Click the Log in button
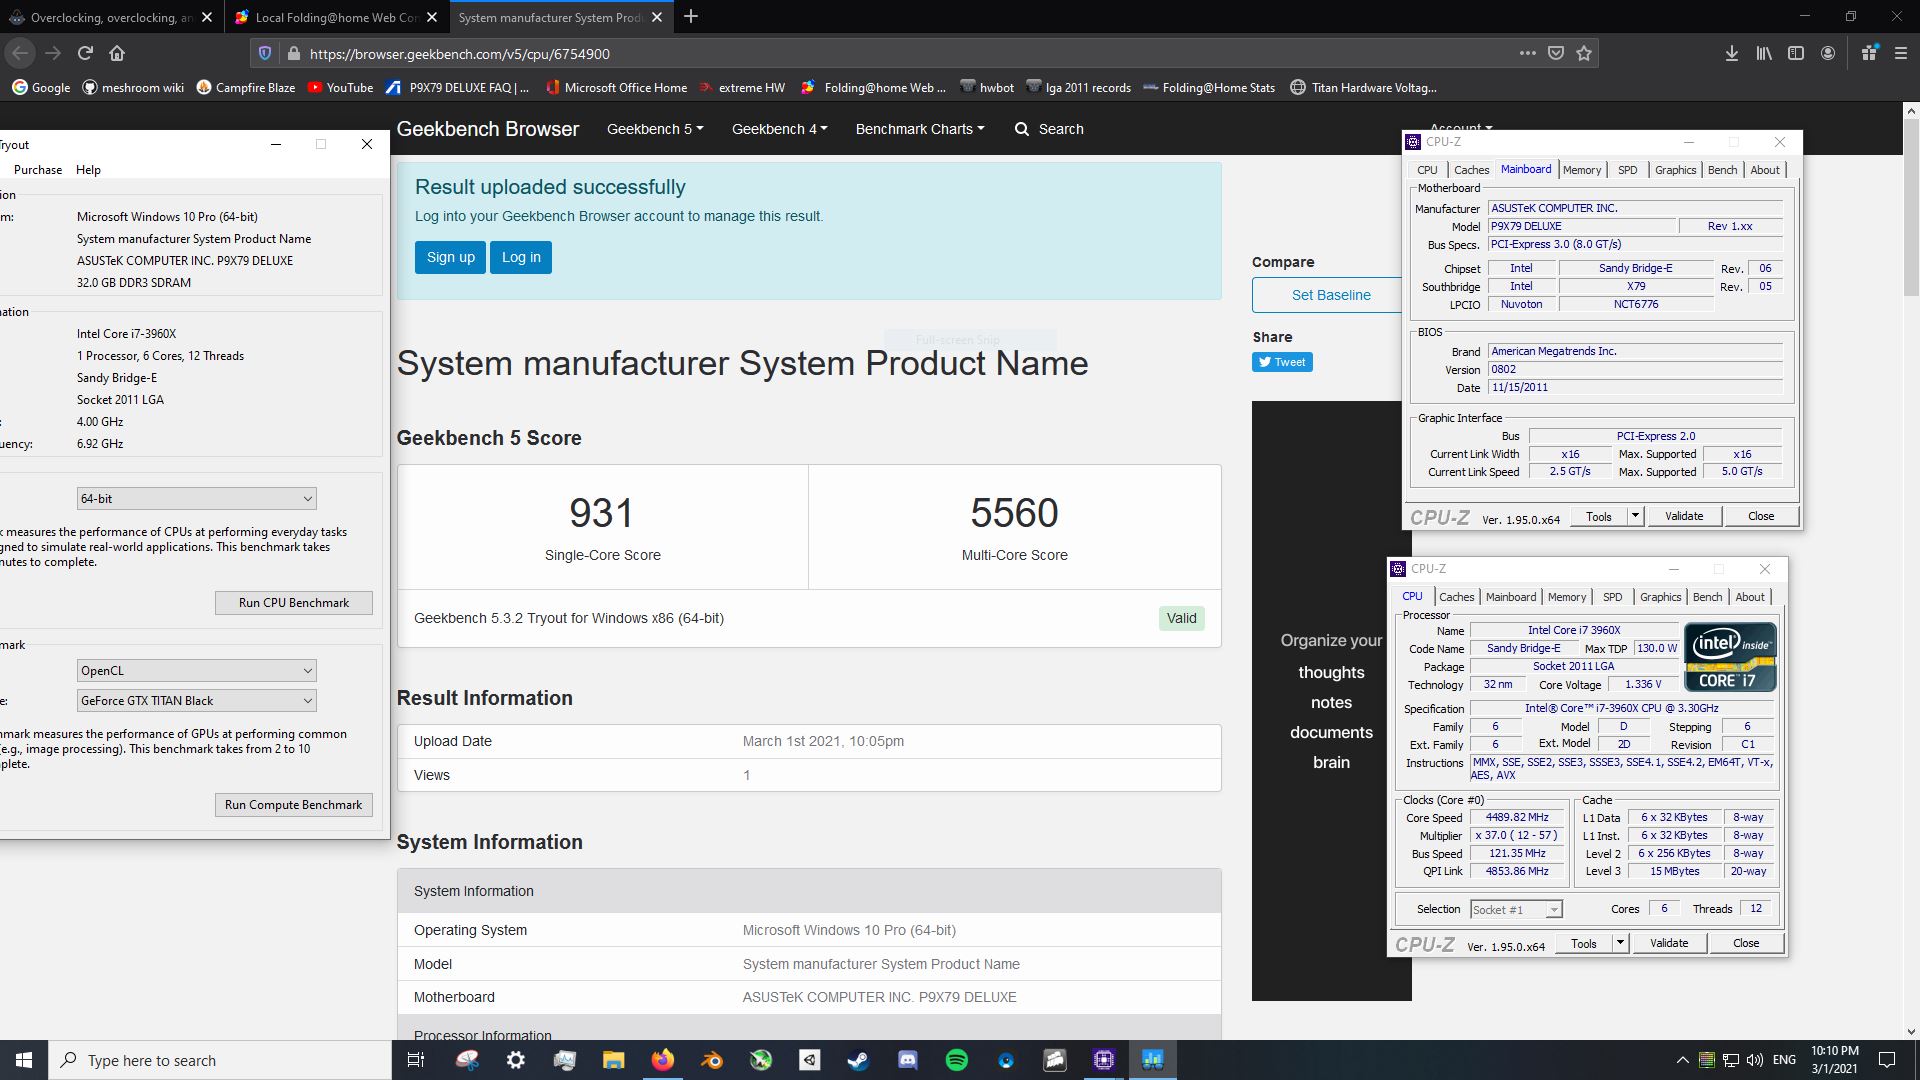The height and width of the screenshot is (1080, 1920). pyautogui.click(x=521, y=257)
